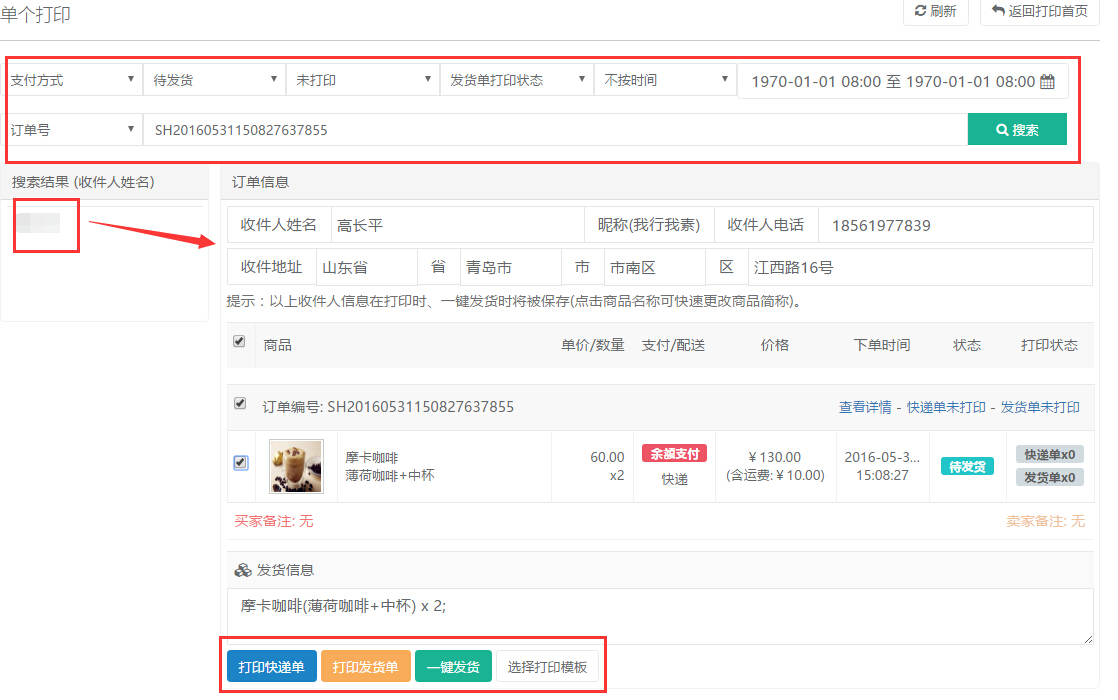Click the 发货信息 boxes icon
The width and height of the screenshot is (1118, 700).
coord(242,570)
